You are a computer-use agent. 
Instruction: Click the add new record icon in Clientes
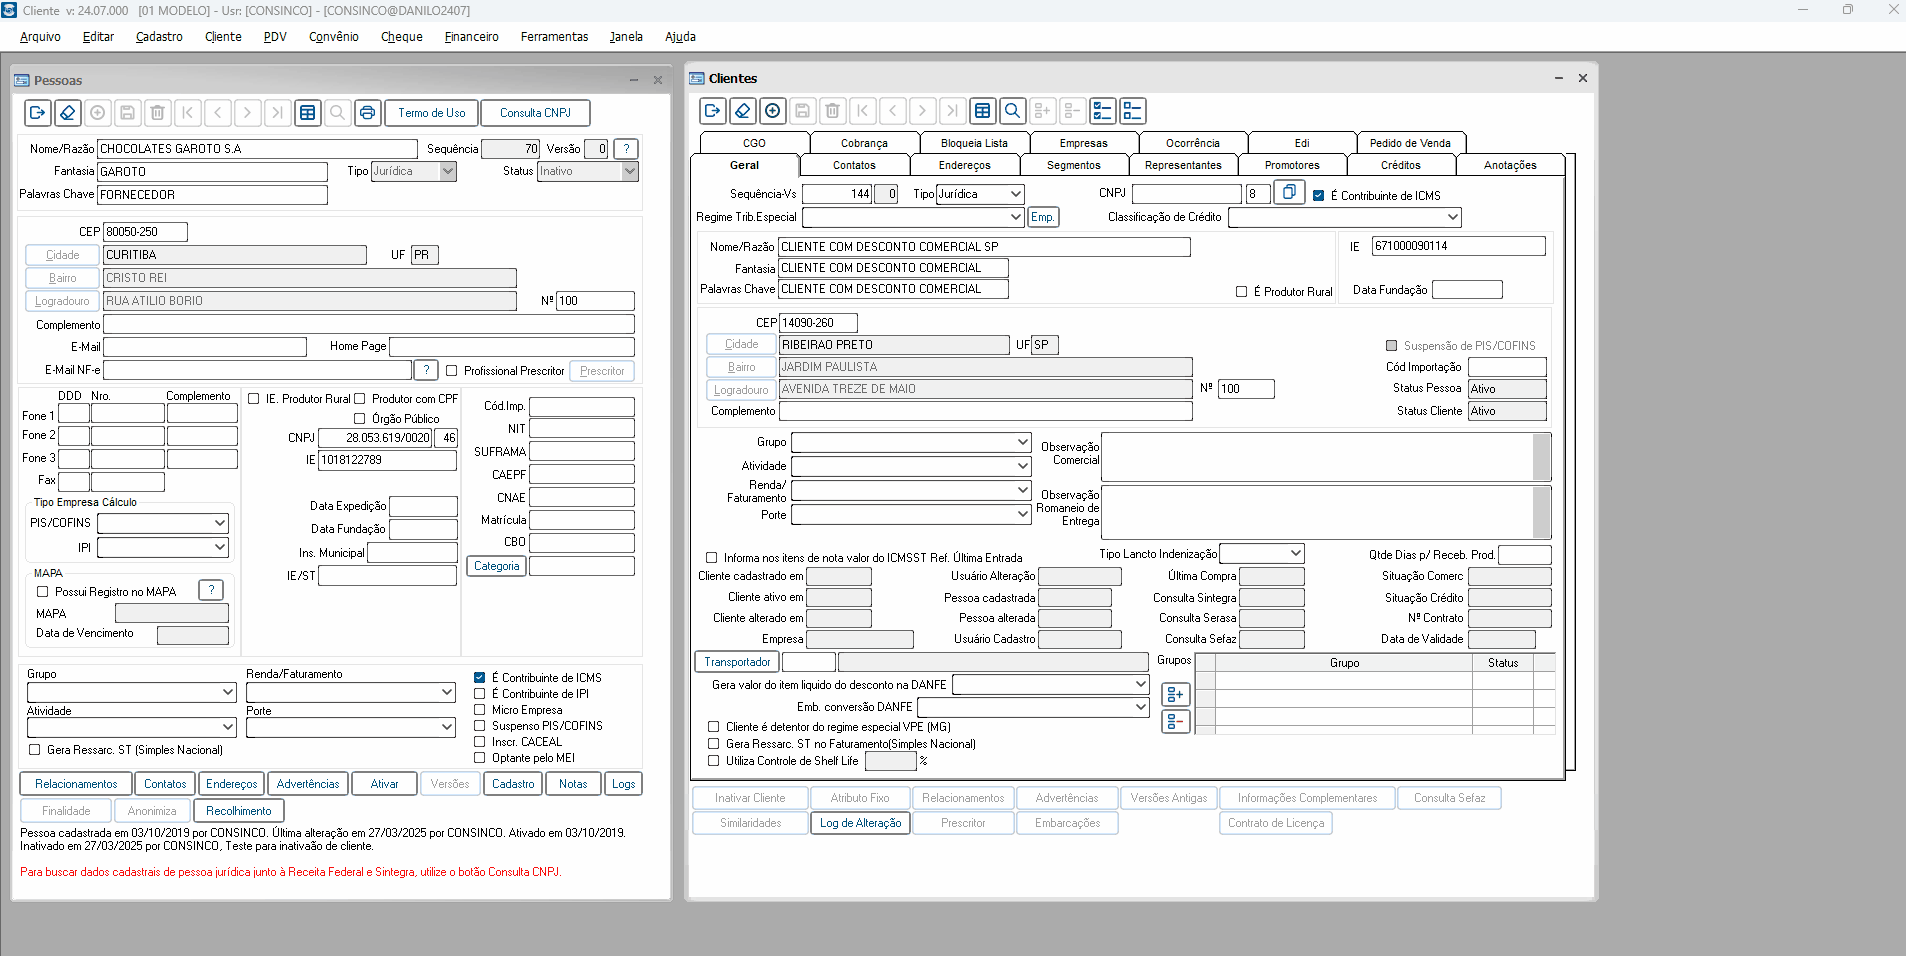click(772, 111)
